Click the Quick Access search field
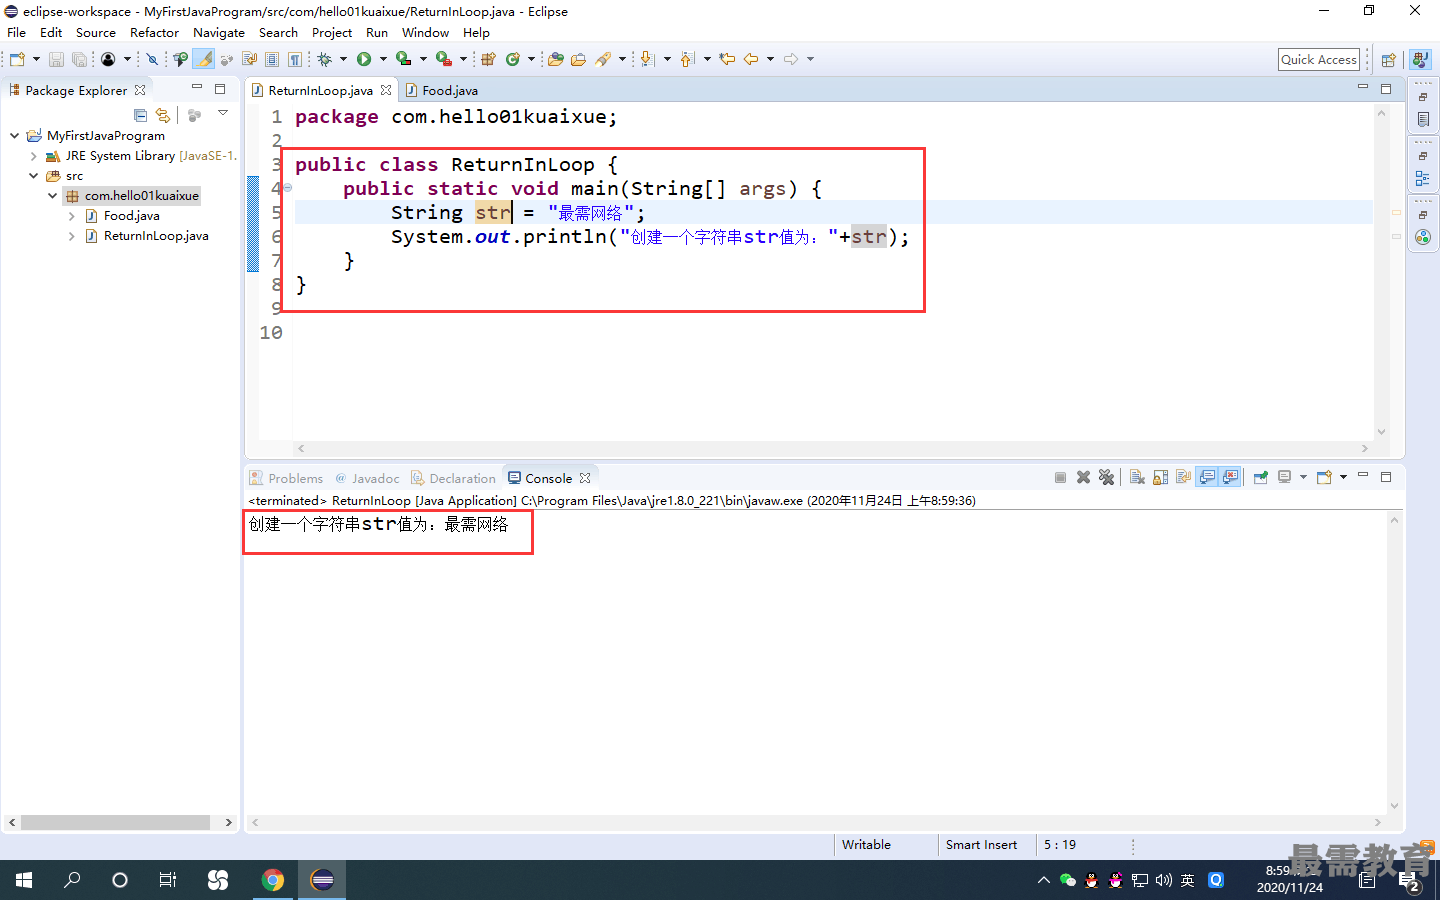 [1319, 59]
